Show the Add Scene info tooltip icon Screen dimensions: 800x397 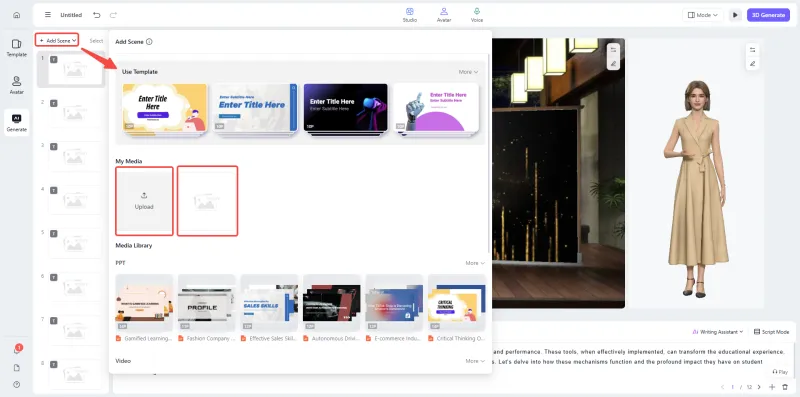149,42
